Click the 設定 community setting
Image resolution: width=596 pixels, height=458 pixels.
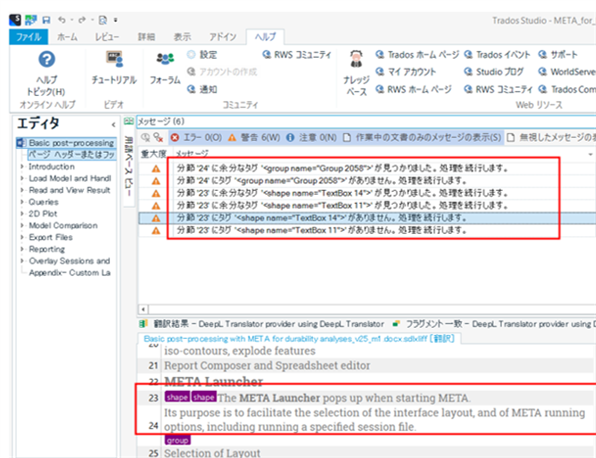click(x=202, y=55)
